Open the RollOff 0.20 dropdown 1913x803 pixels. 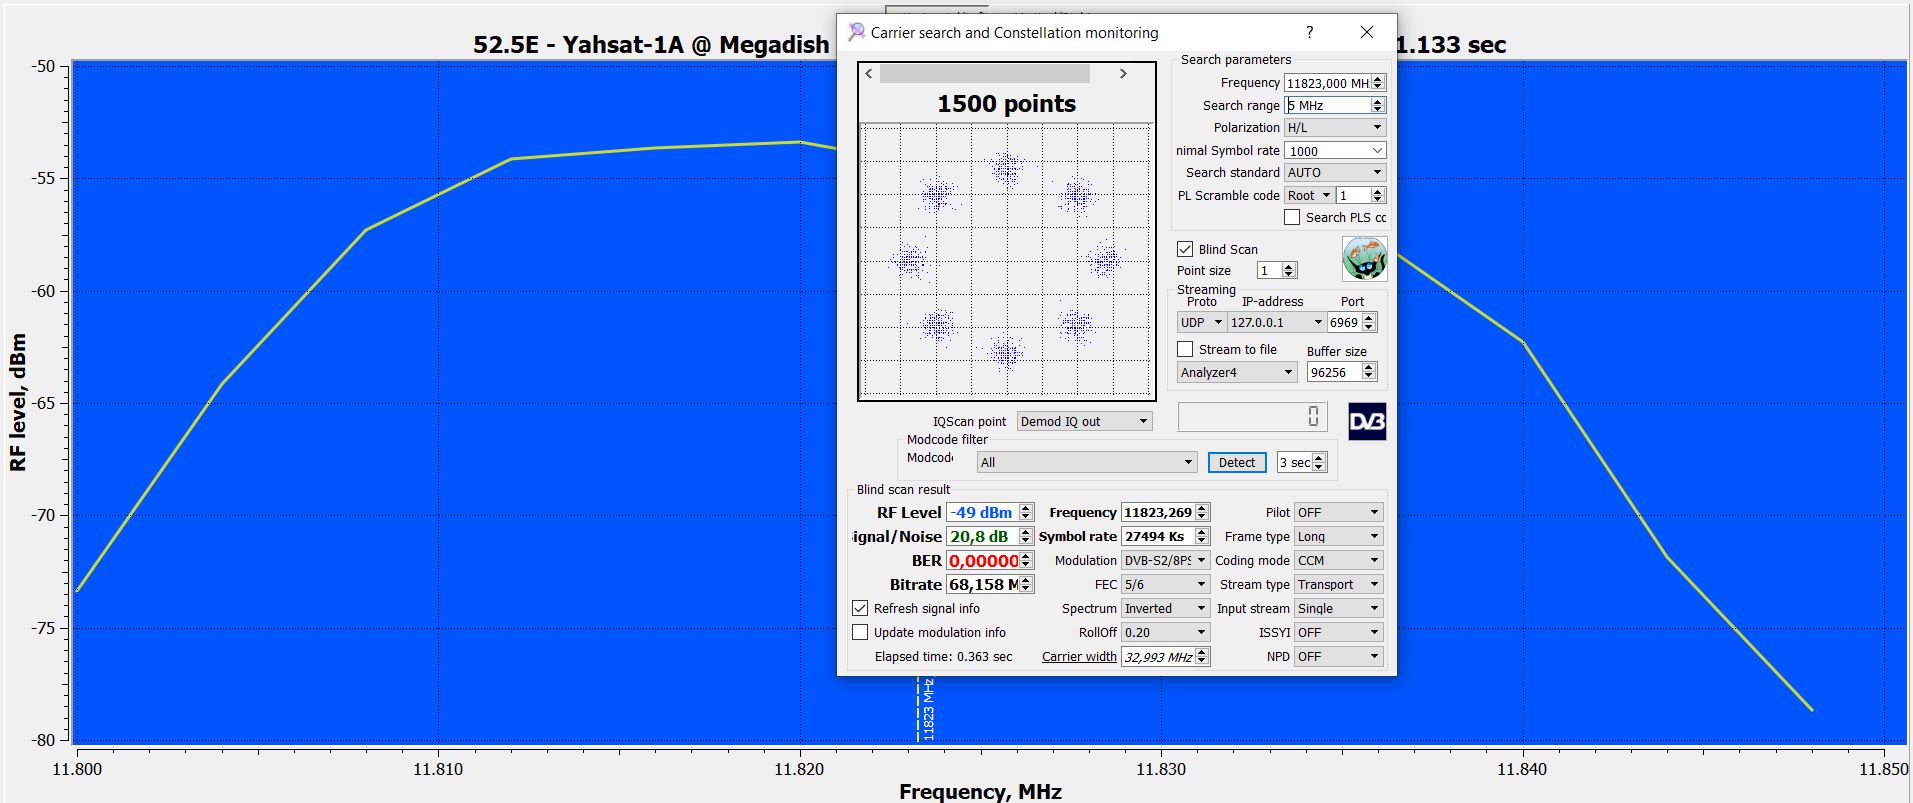[1166, 632]
